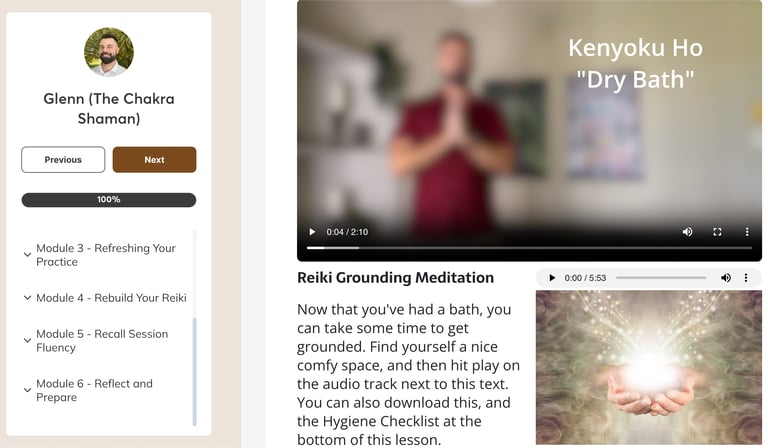Screen dimensions: 768x448
Task: Seek on the audio track timeline
Action: click(661, 278)
